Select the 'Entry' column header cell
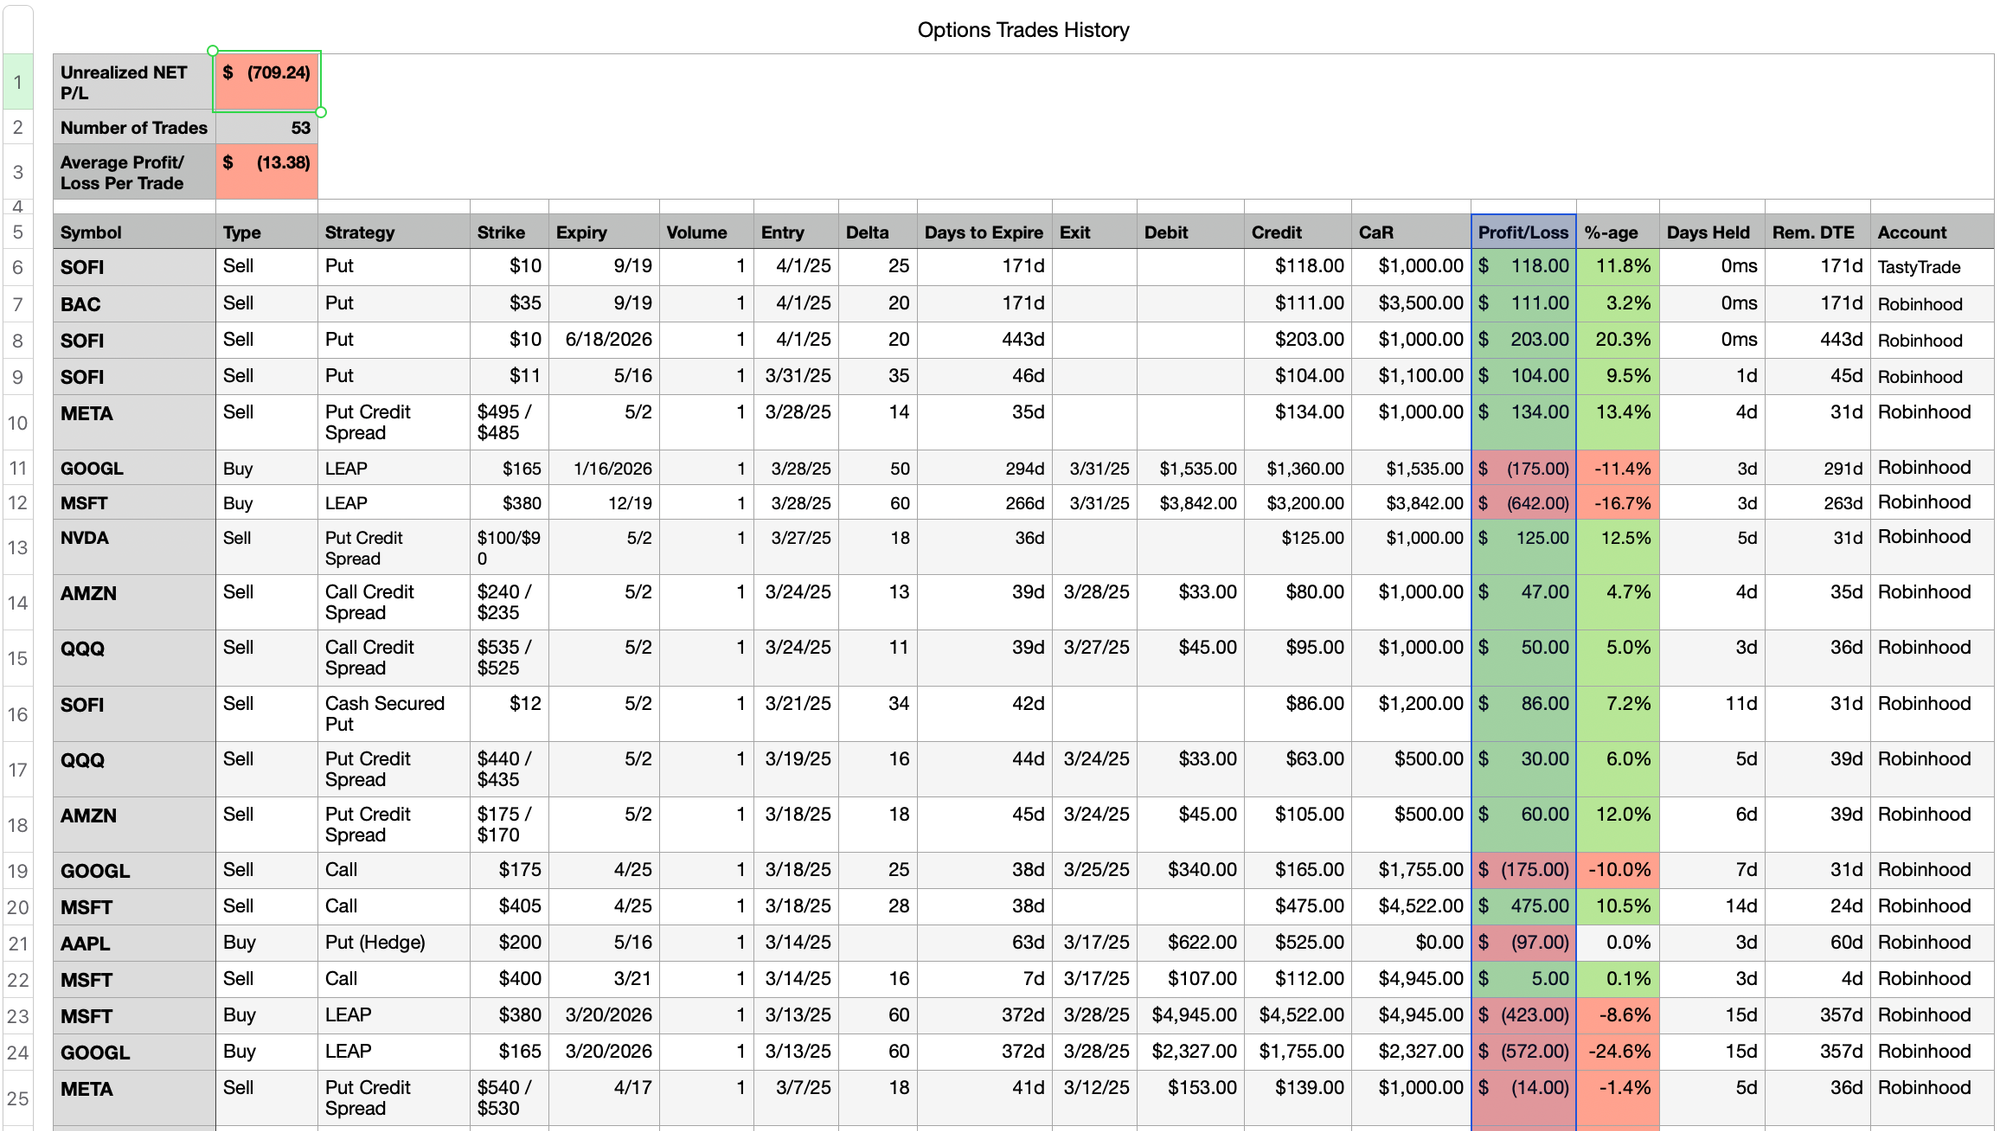The height and width of the screenshot is (1131, 2000). click(x=796, y=232)
